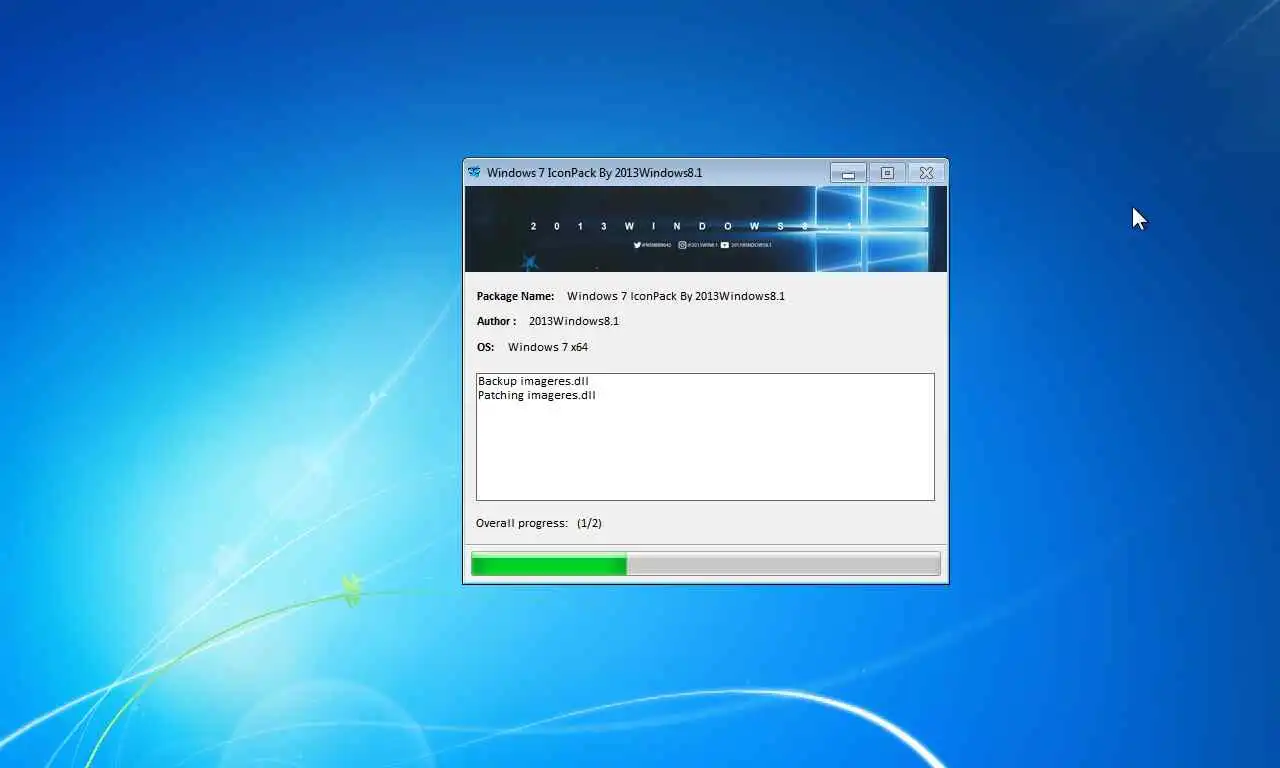Click the package name value text
The height and width of the screenshot is (768, 1280).
click(x=676, y=296)
